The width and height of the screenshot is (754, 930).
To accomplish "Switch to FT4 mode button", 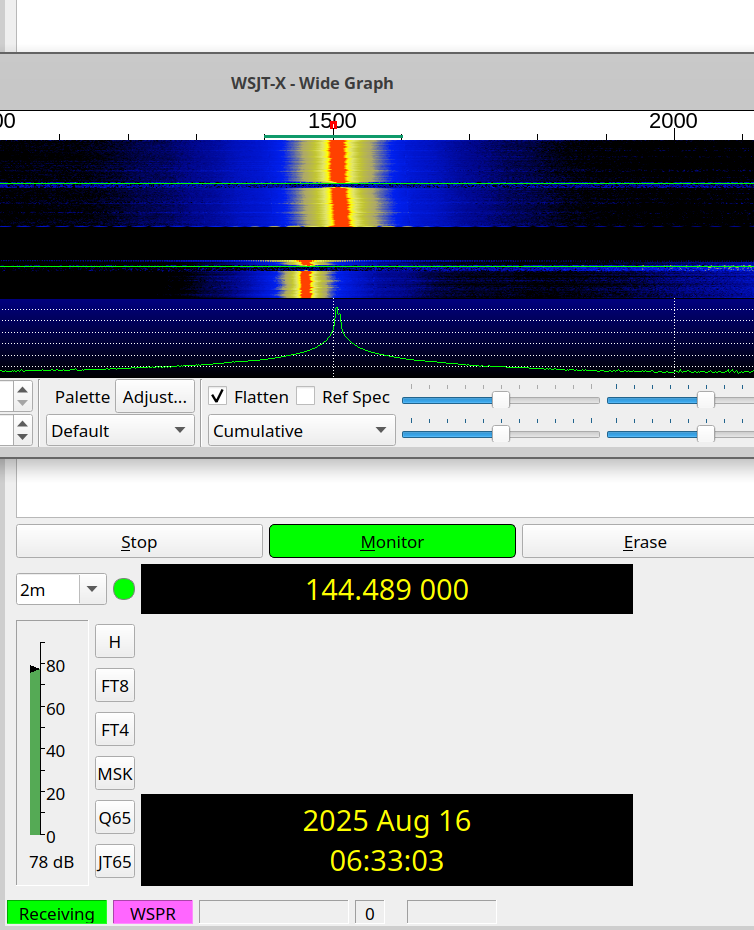I will (x=115, y=730).
